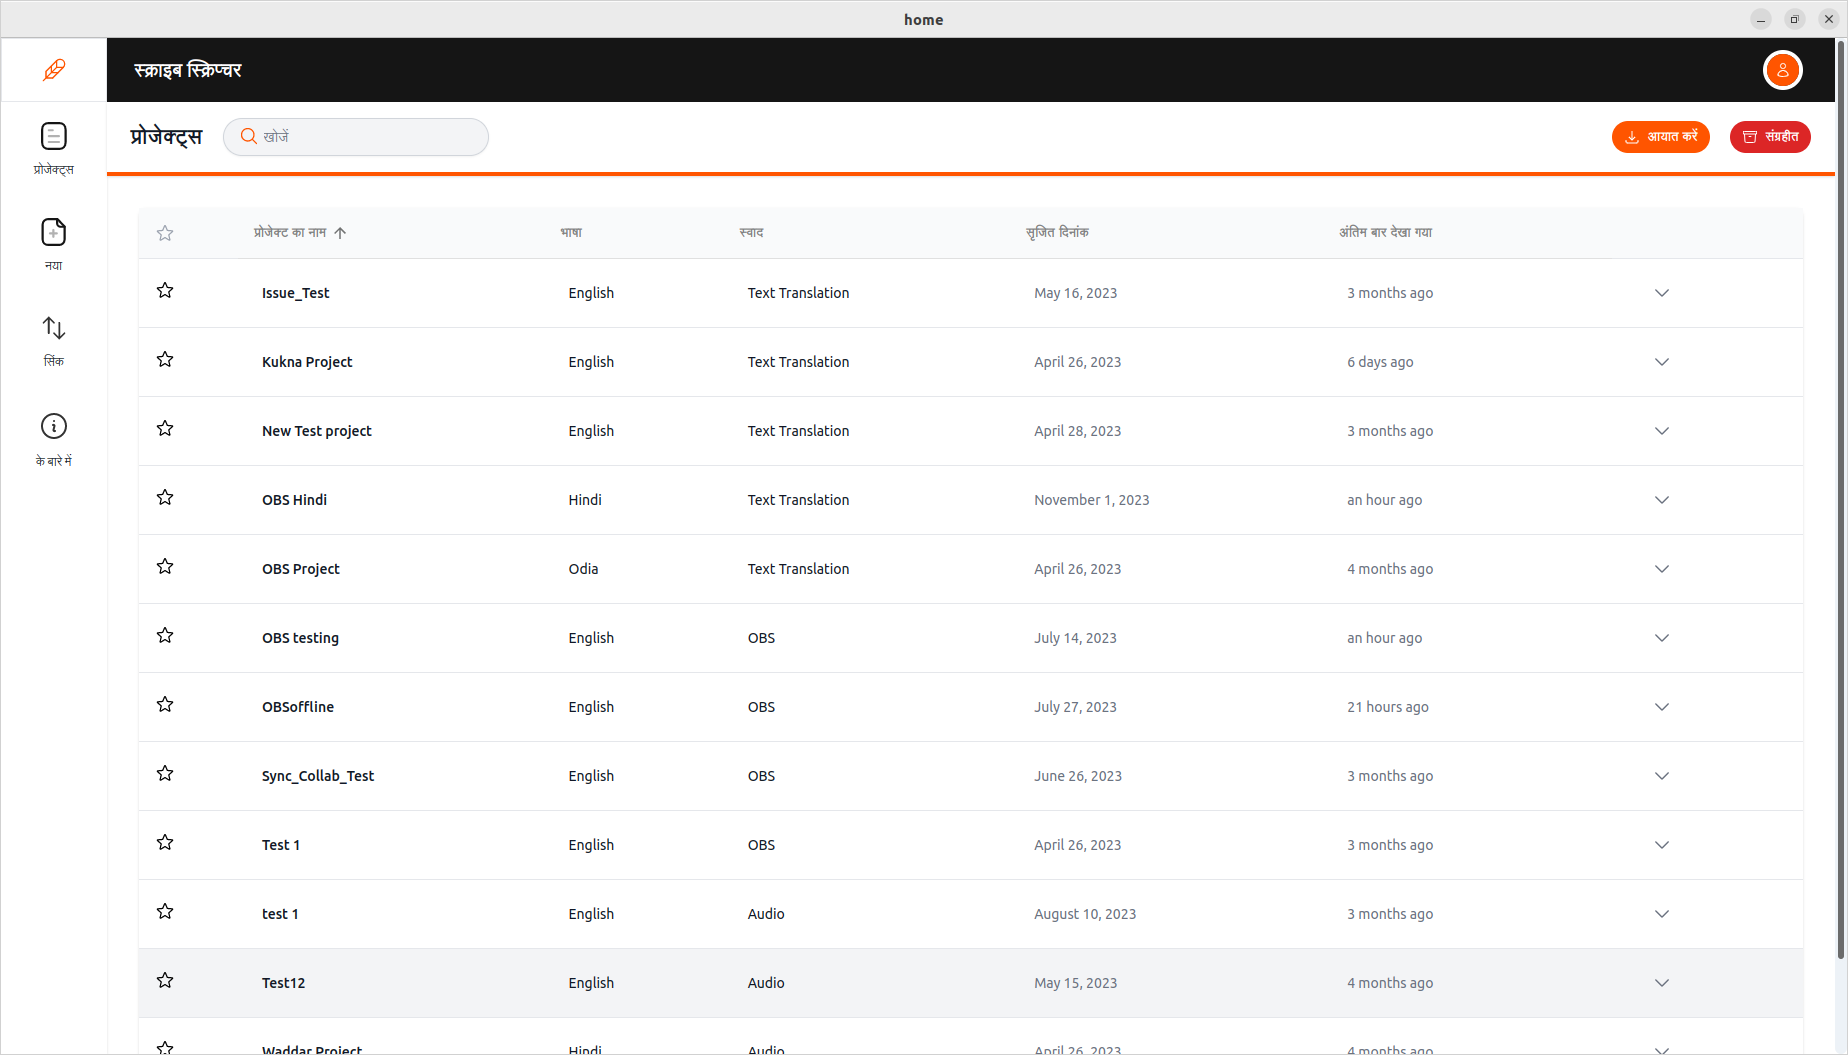
Task: Sort by सृजित दिनांक created date header
Action: pyautogui.click(x=1057, y=233)
